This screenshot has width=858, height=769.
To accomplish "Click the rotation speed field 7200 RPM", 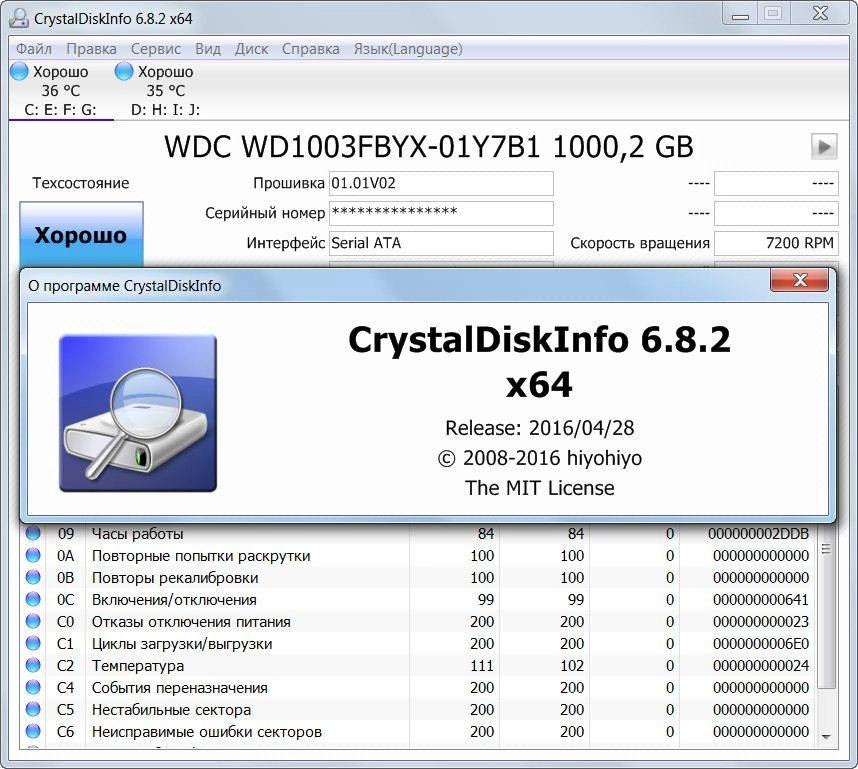I will [776, 242].
